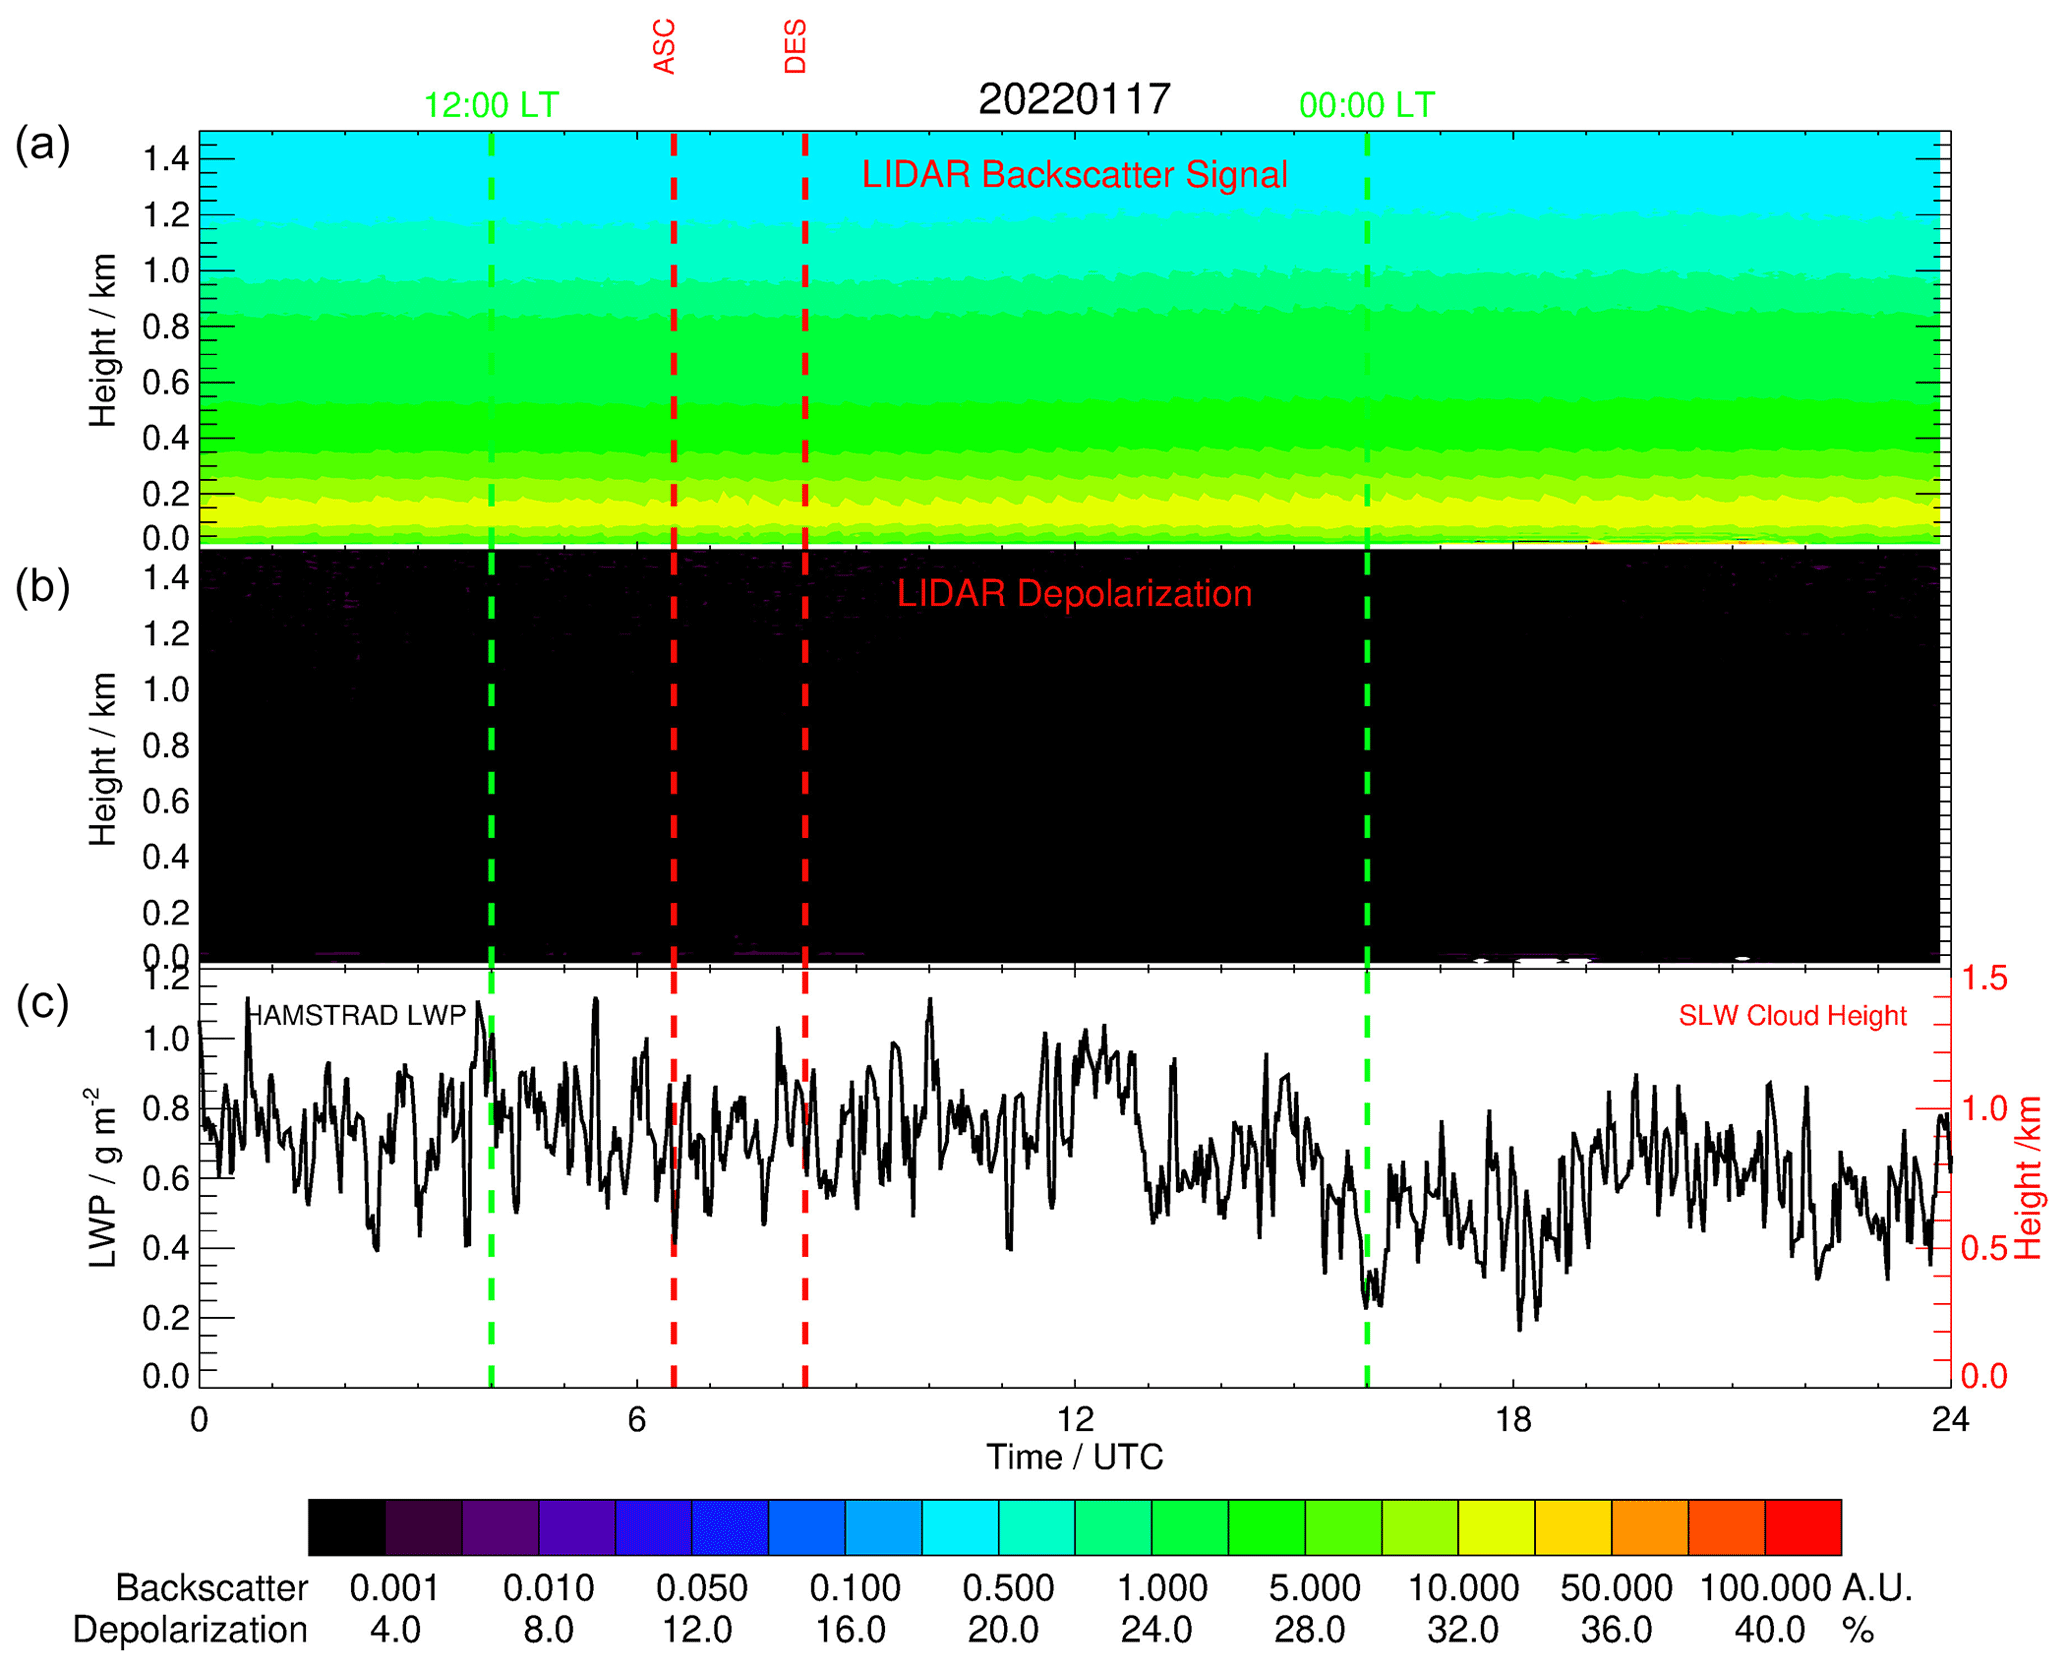2067x1668 pixels.
Task: Click the panel (c) label
Action: pyautogui.click(x=42, y=1003)
